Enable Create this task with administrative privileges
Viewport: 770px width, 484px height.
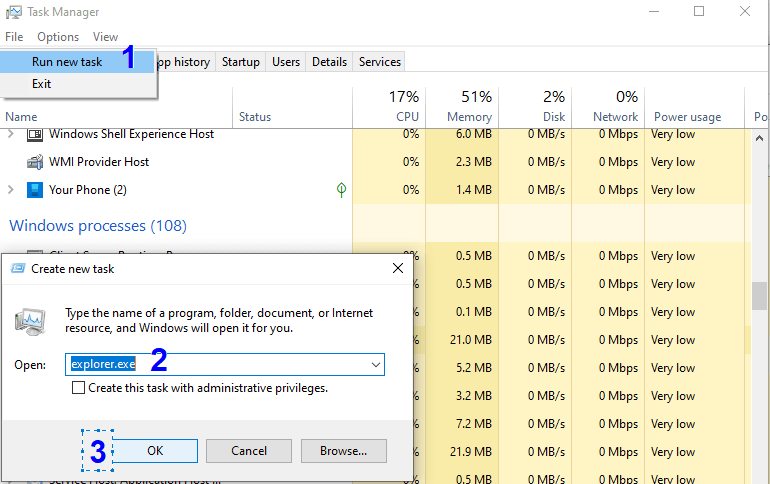pyautogui.click(x=78, y=388)
